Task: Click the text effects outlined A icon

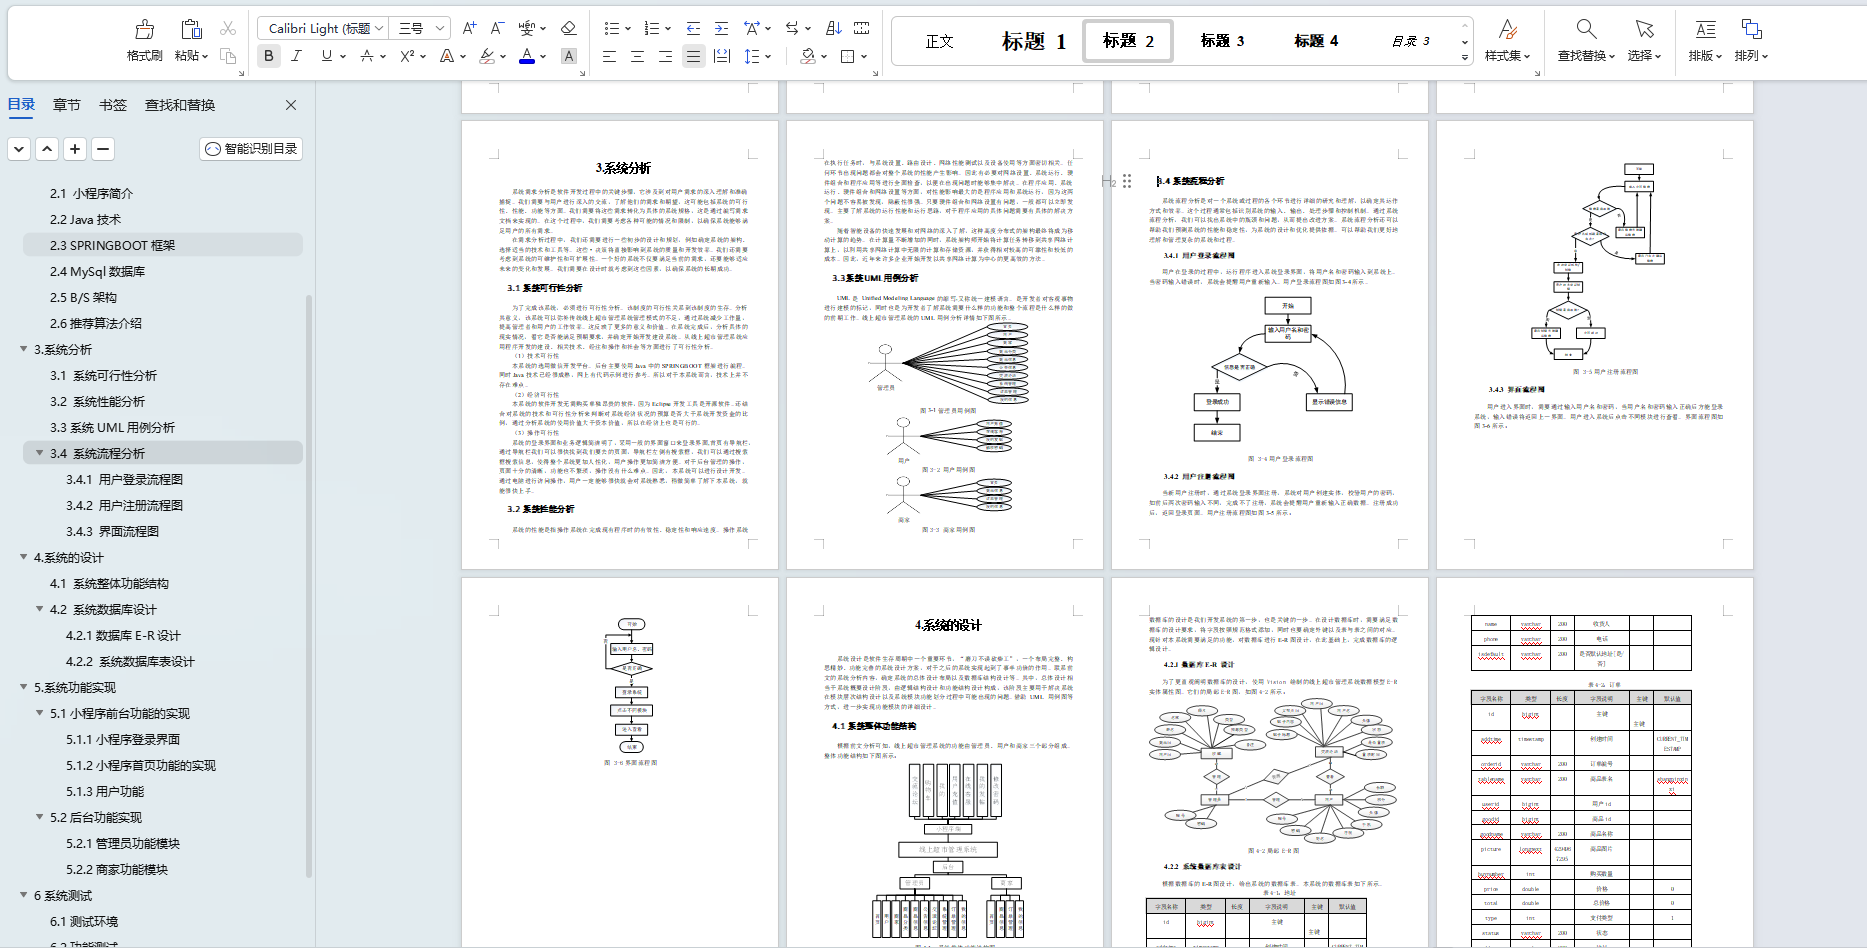Action: pos(447,56)
